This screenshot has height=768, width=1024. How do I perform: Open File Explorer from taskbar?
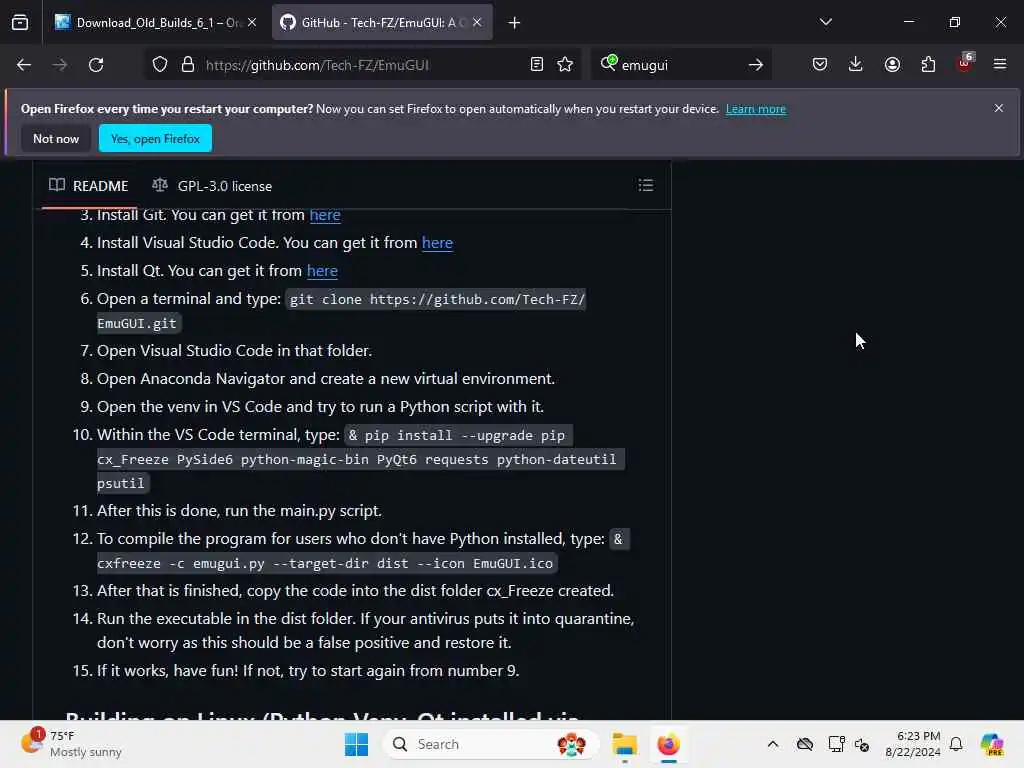[x=625, y=744]
